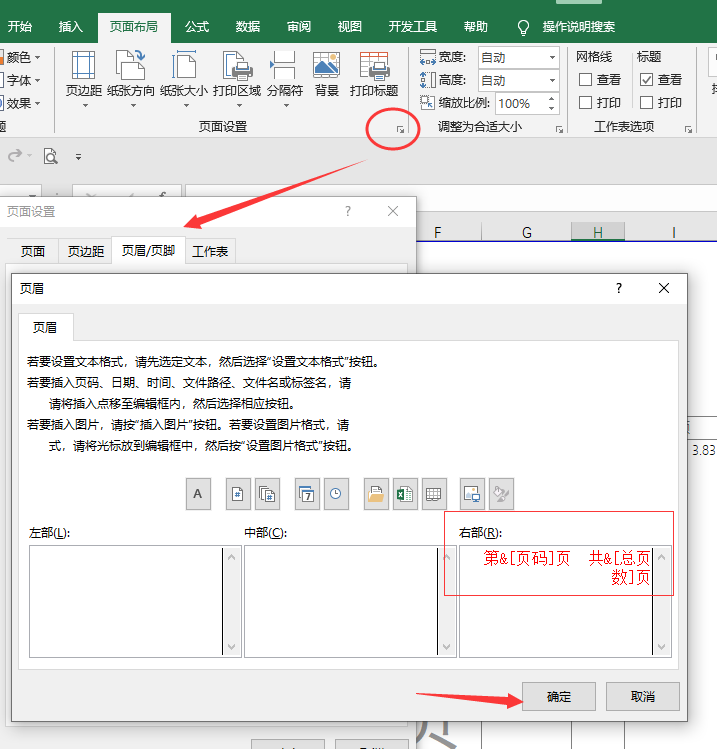The width and height of the screenshot is (717, 749).
Task: Insert picture in header
Action: click(x=472, y=494)
